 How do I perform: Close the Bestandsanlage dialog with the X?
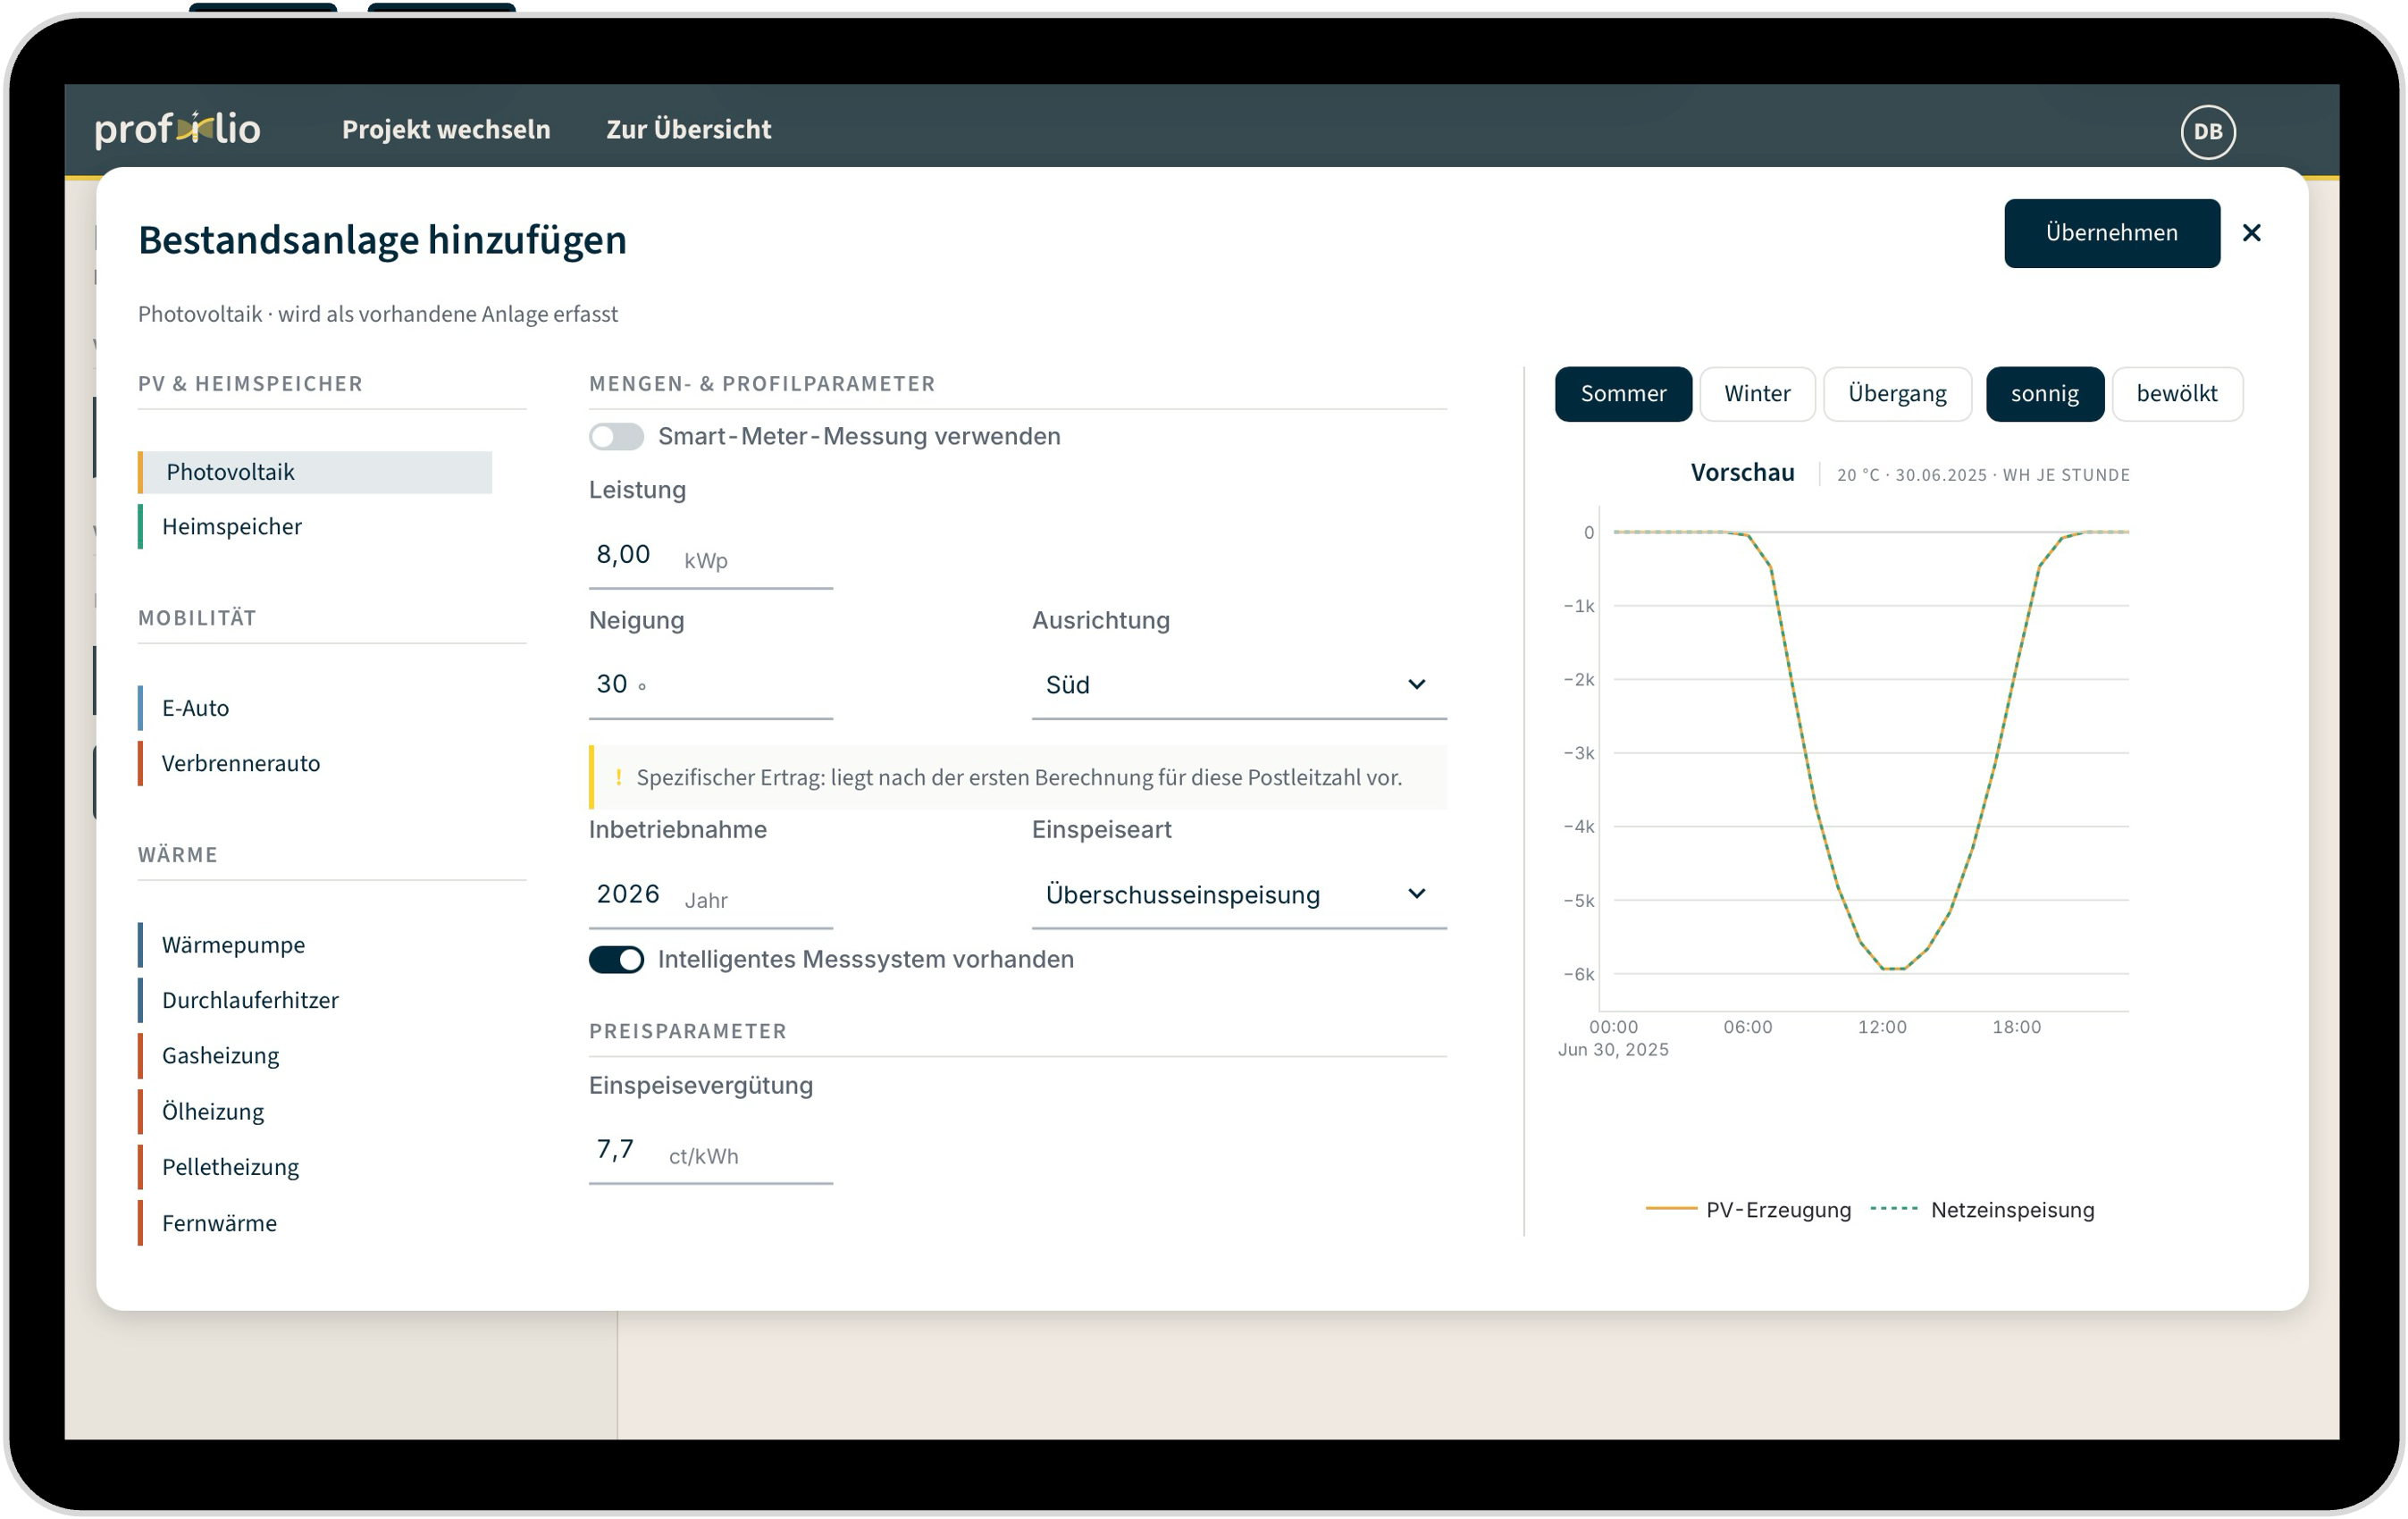[x=2252, y=233]
